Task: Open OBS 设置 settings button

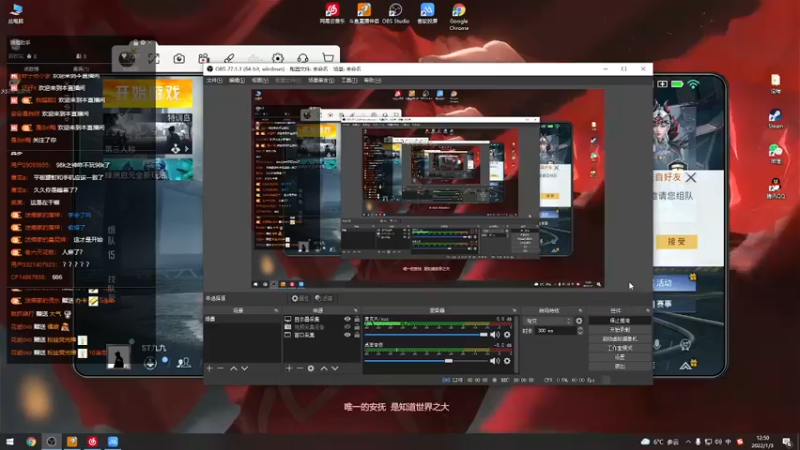Action: [x=620, y=357]
